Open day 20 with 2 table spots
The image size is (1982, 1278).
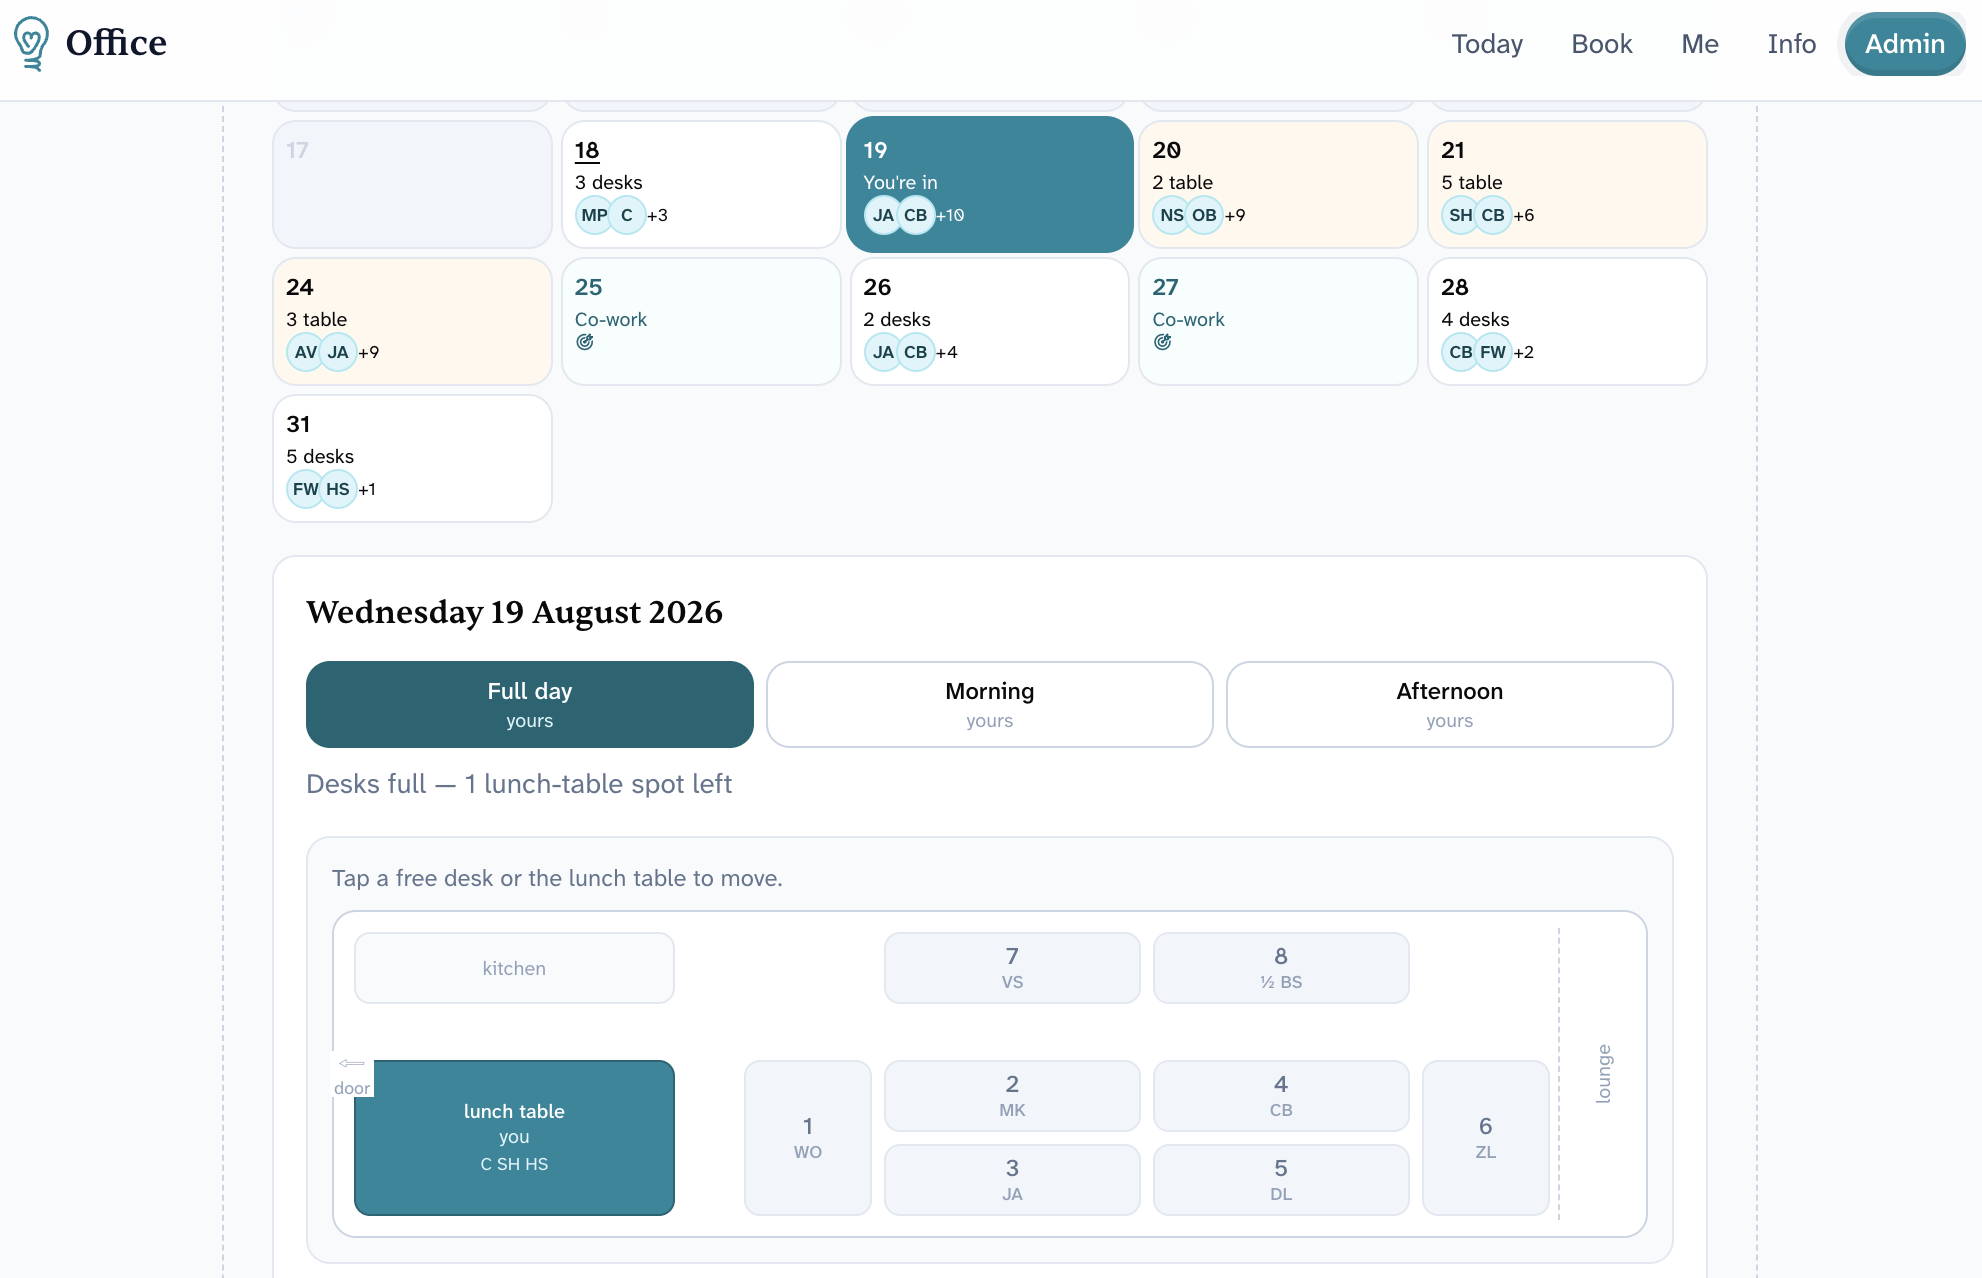point(1278,185)
